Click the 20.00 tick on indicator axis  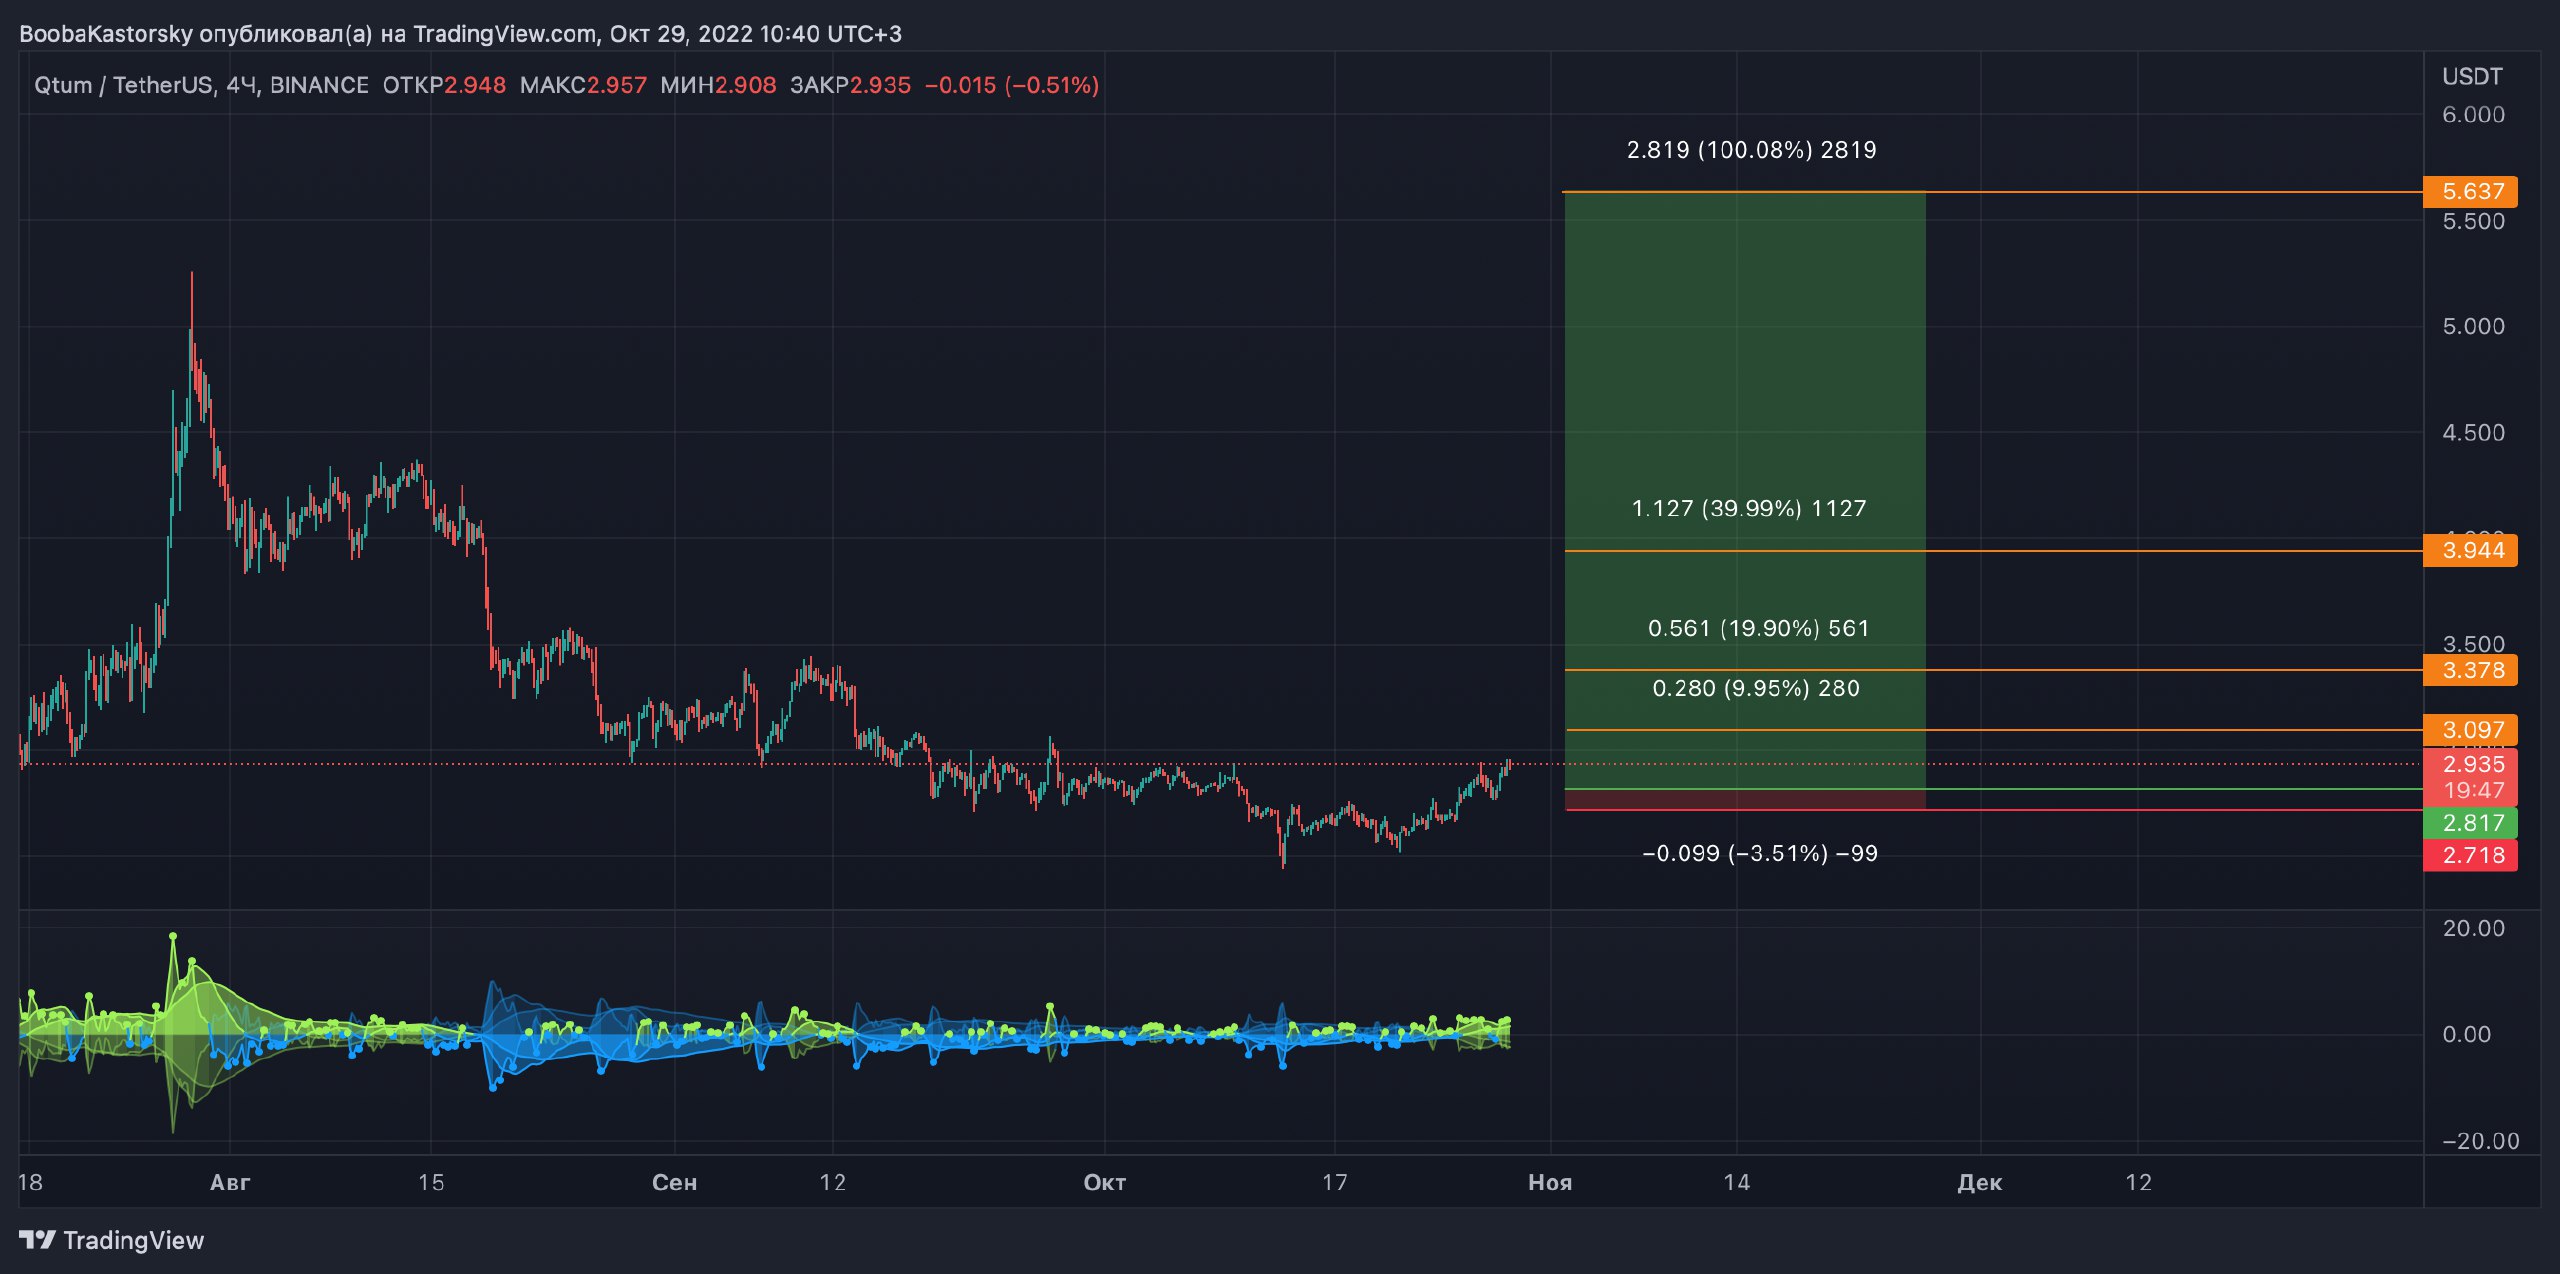point(2473,928)
